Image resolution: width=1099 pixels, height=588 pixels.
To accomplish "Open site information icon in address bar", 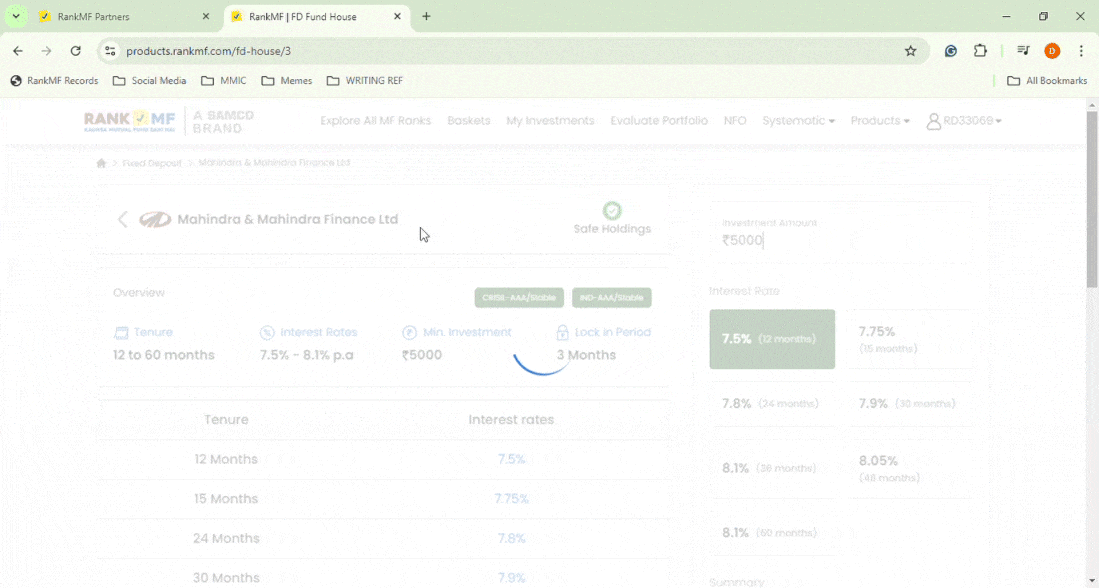I will [x=110, y=51].
